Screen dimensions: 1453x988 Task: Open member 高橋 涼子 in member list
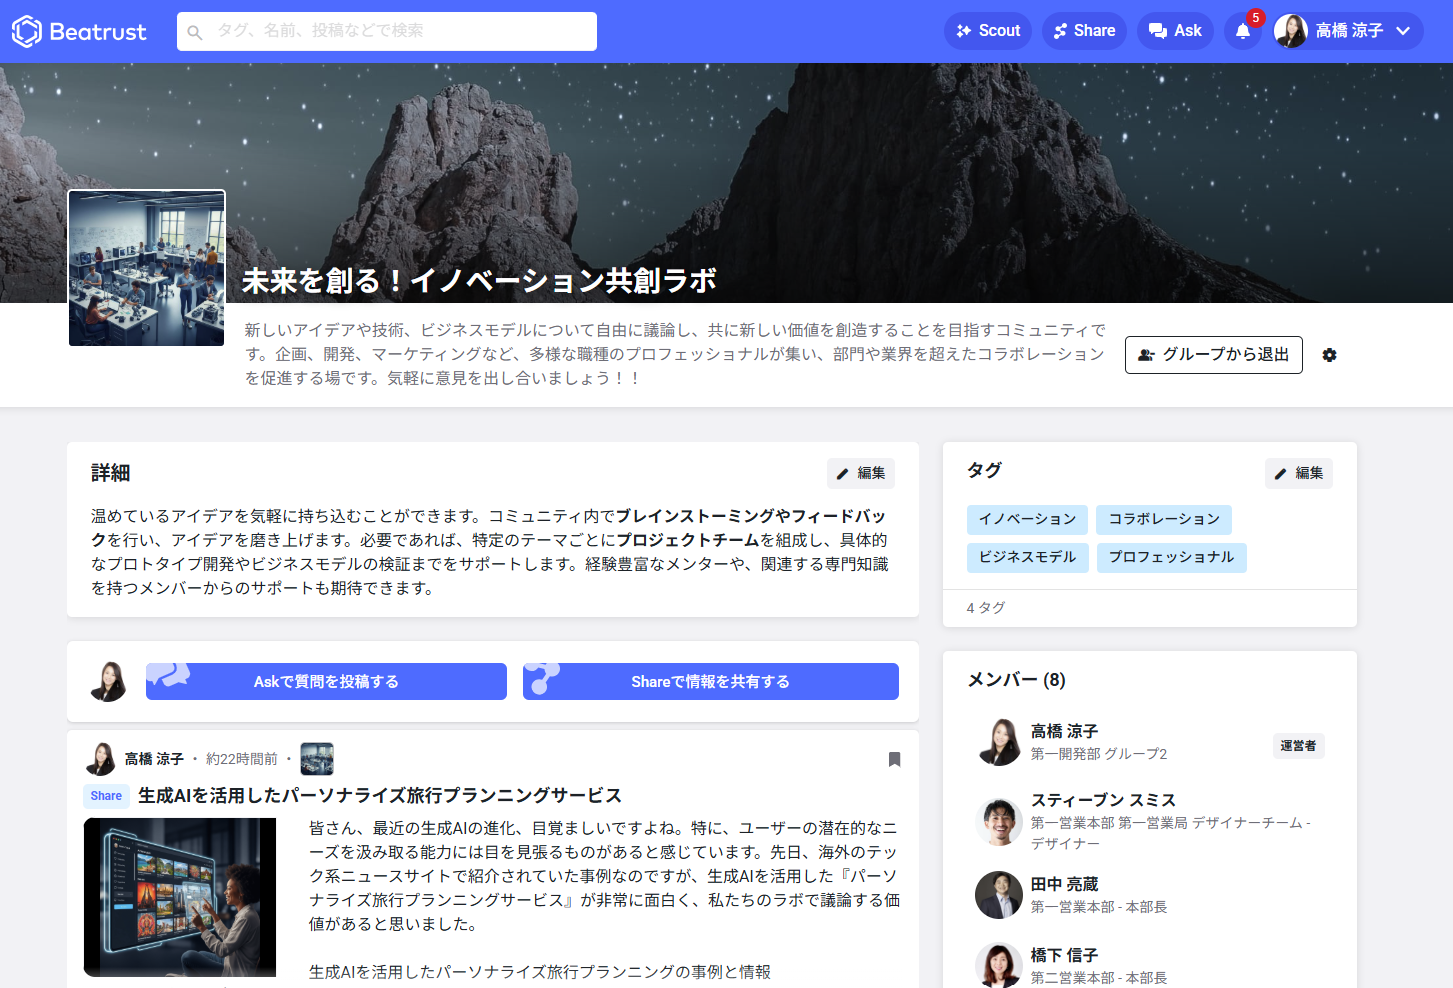pos(1065,731)
